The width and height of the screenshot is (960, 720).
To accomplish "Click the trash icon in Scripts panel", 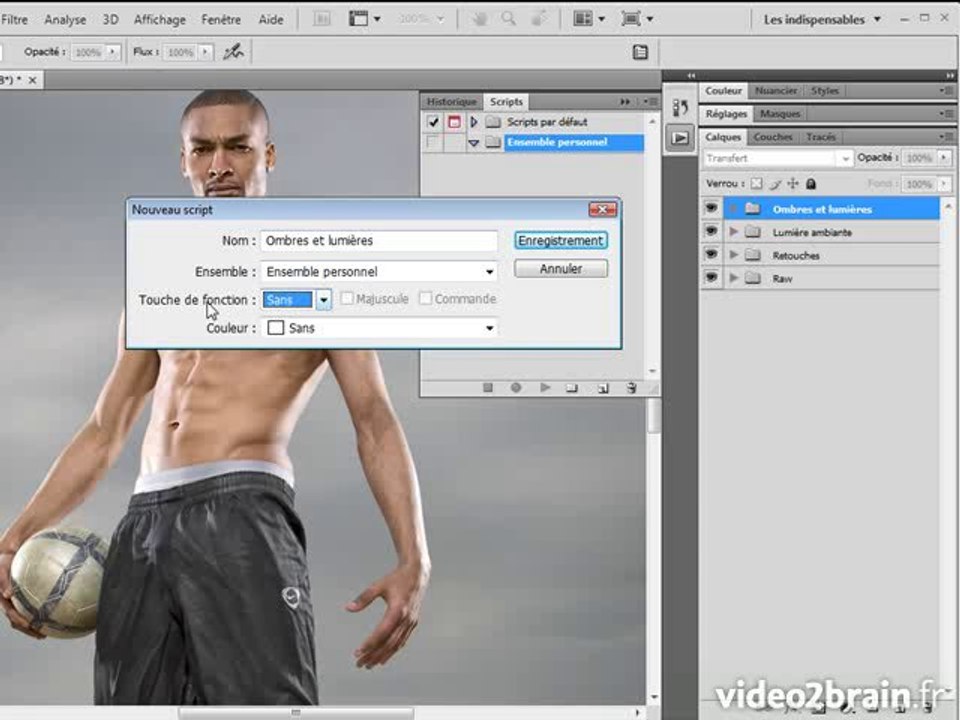I will [631, 388].
